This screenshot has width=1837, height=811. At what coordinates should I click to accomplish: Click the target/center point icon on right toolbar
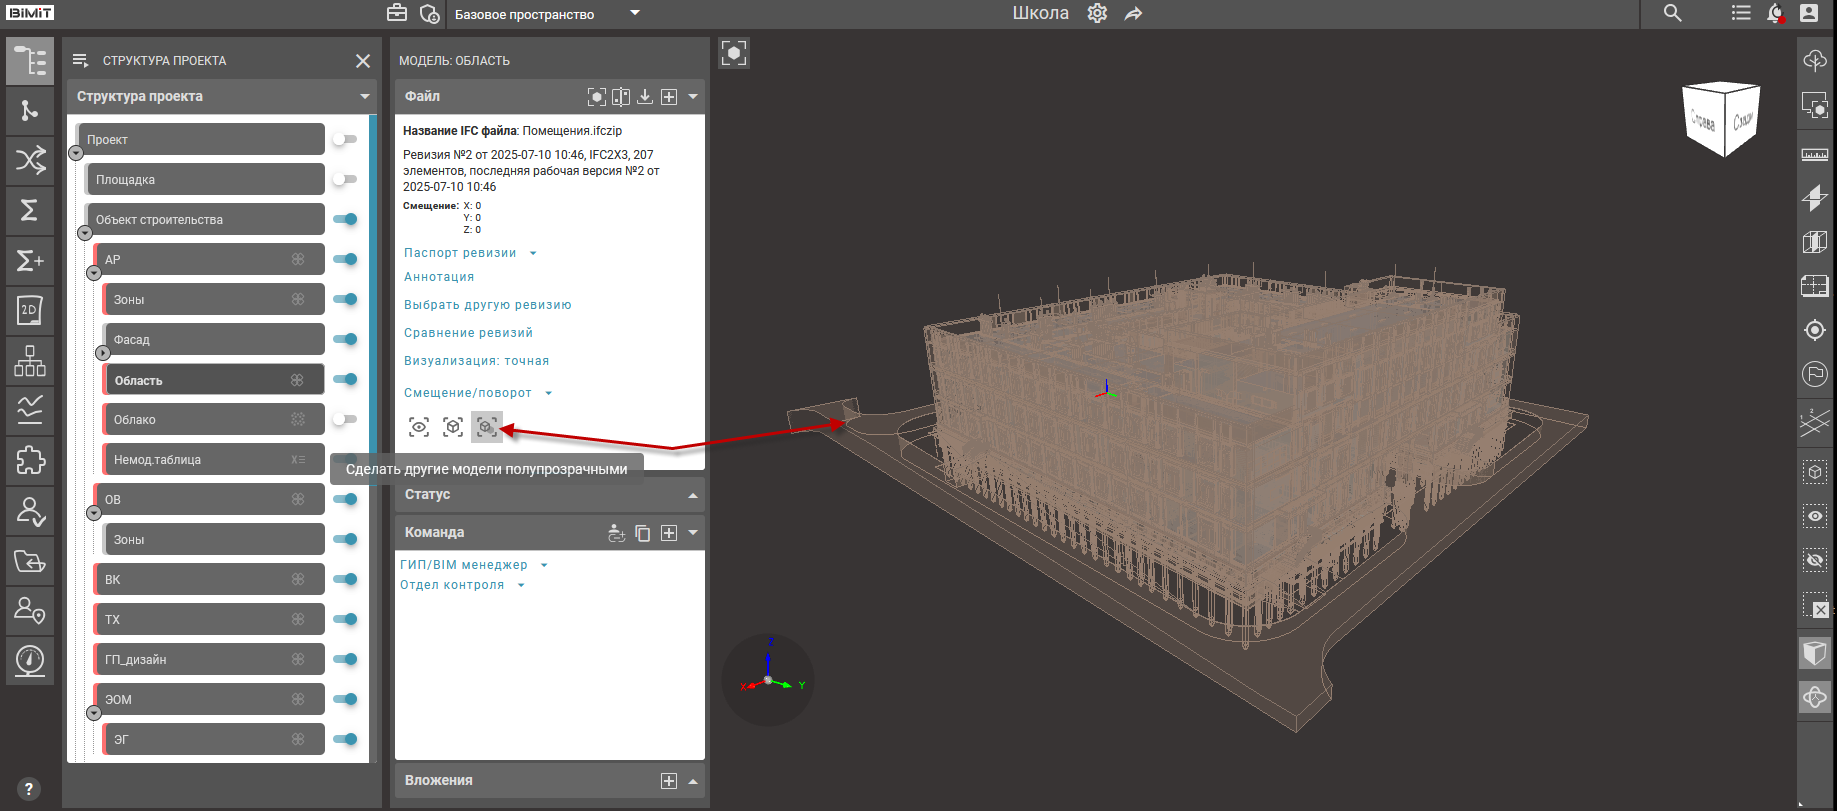tap(1815, 330)
